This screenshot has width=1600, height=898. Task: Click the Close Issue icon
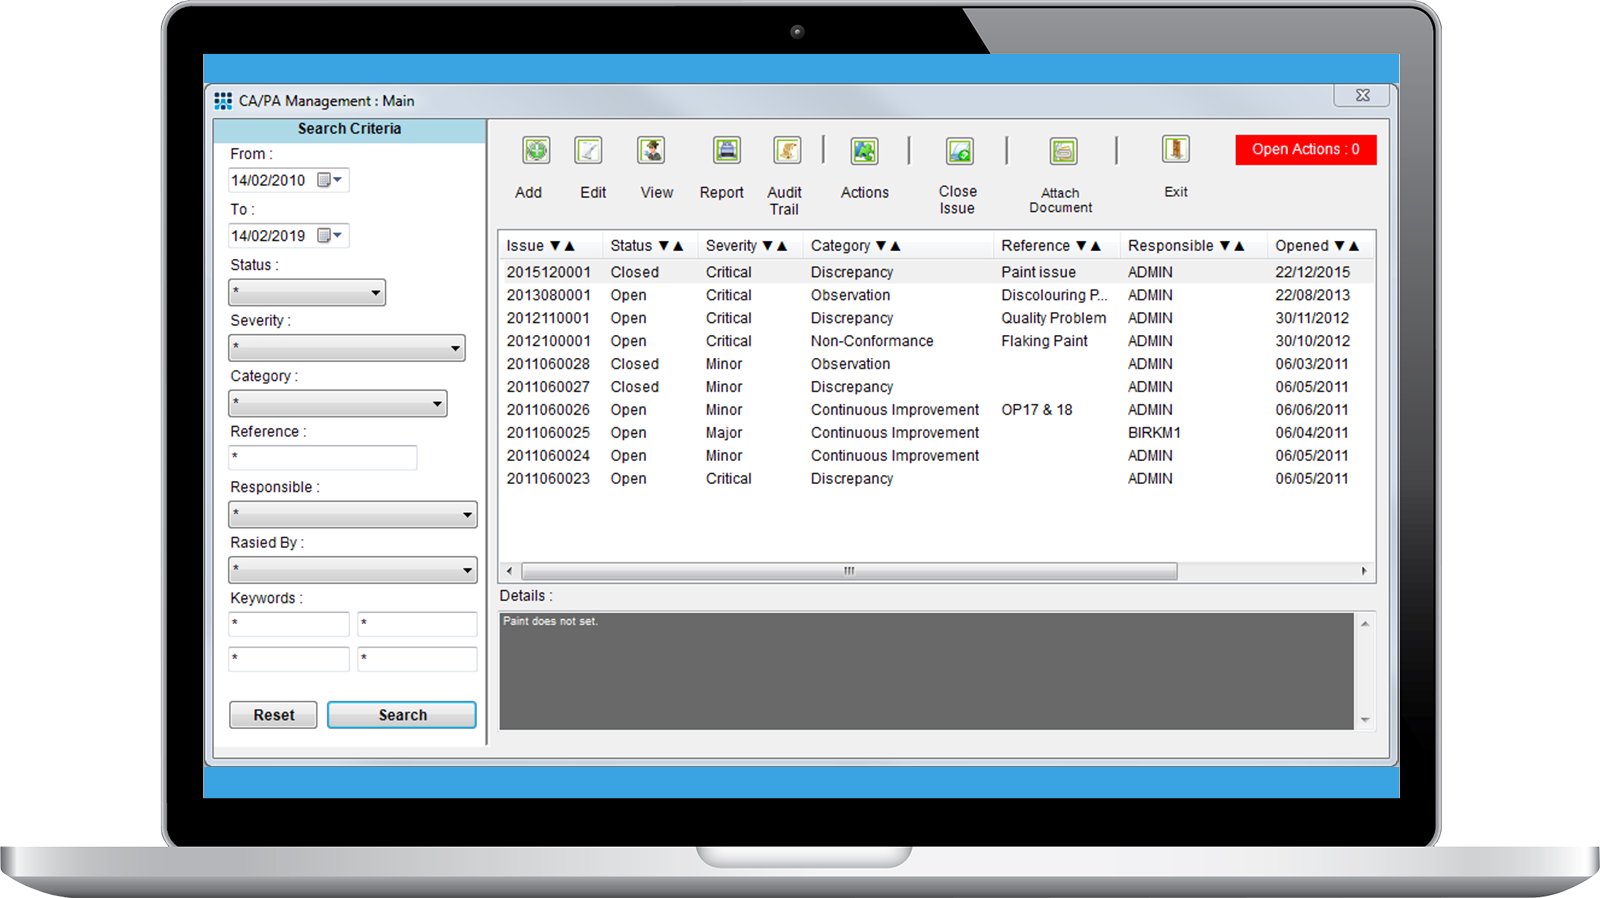(959, 152)
